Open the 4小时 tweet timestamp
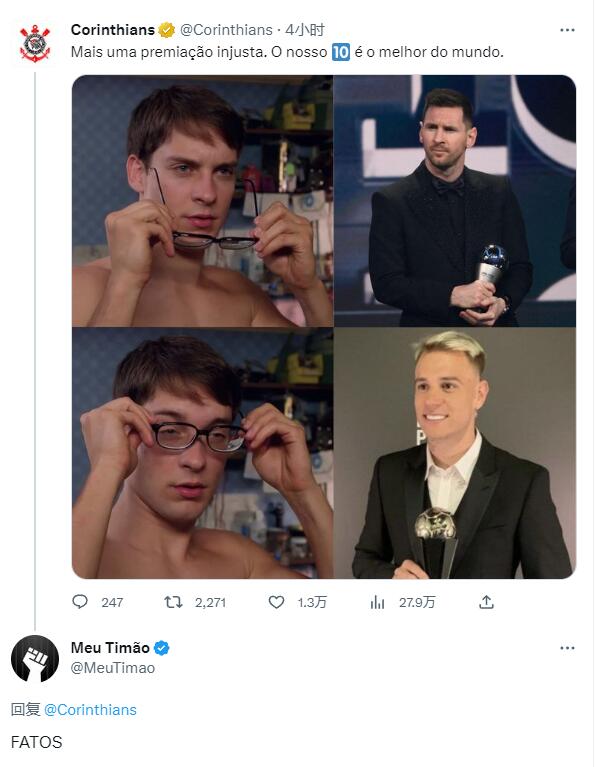595x767 pixels. click(305, 30)
